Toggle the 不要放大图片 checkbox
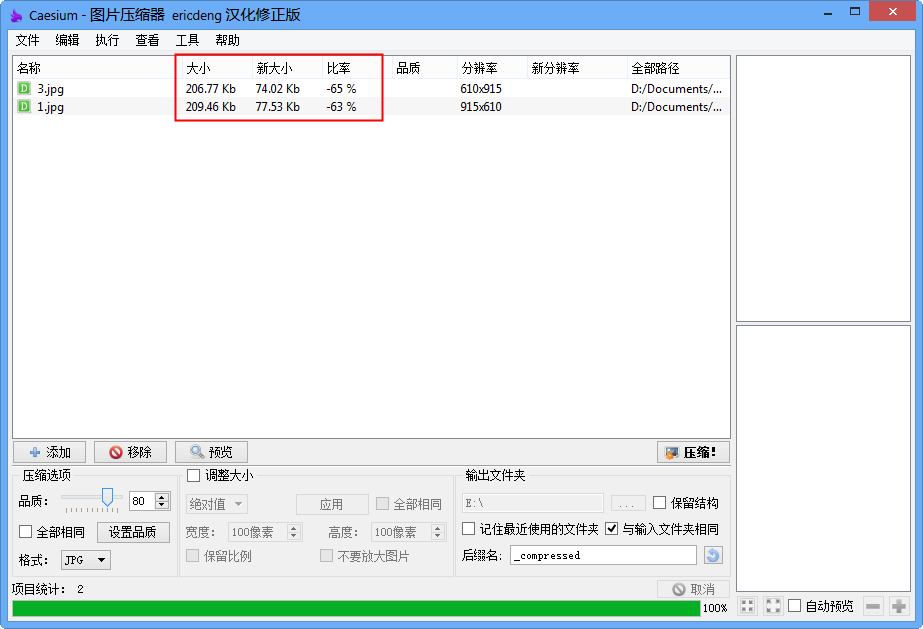This screenshot has width=923, height=629. [x=326, y=555]
